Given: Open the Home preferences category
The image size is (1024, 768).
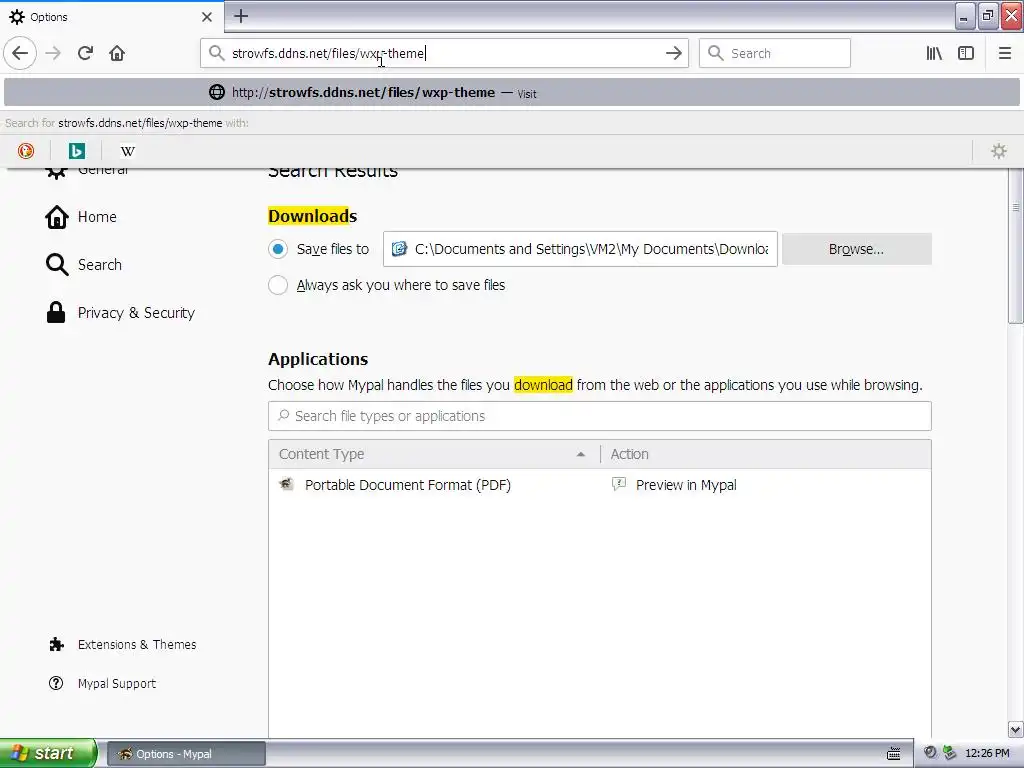Looking at the screenshot, I should coord(81,217).
